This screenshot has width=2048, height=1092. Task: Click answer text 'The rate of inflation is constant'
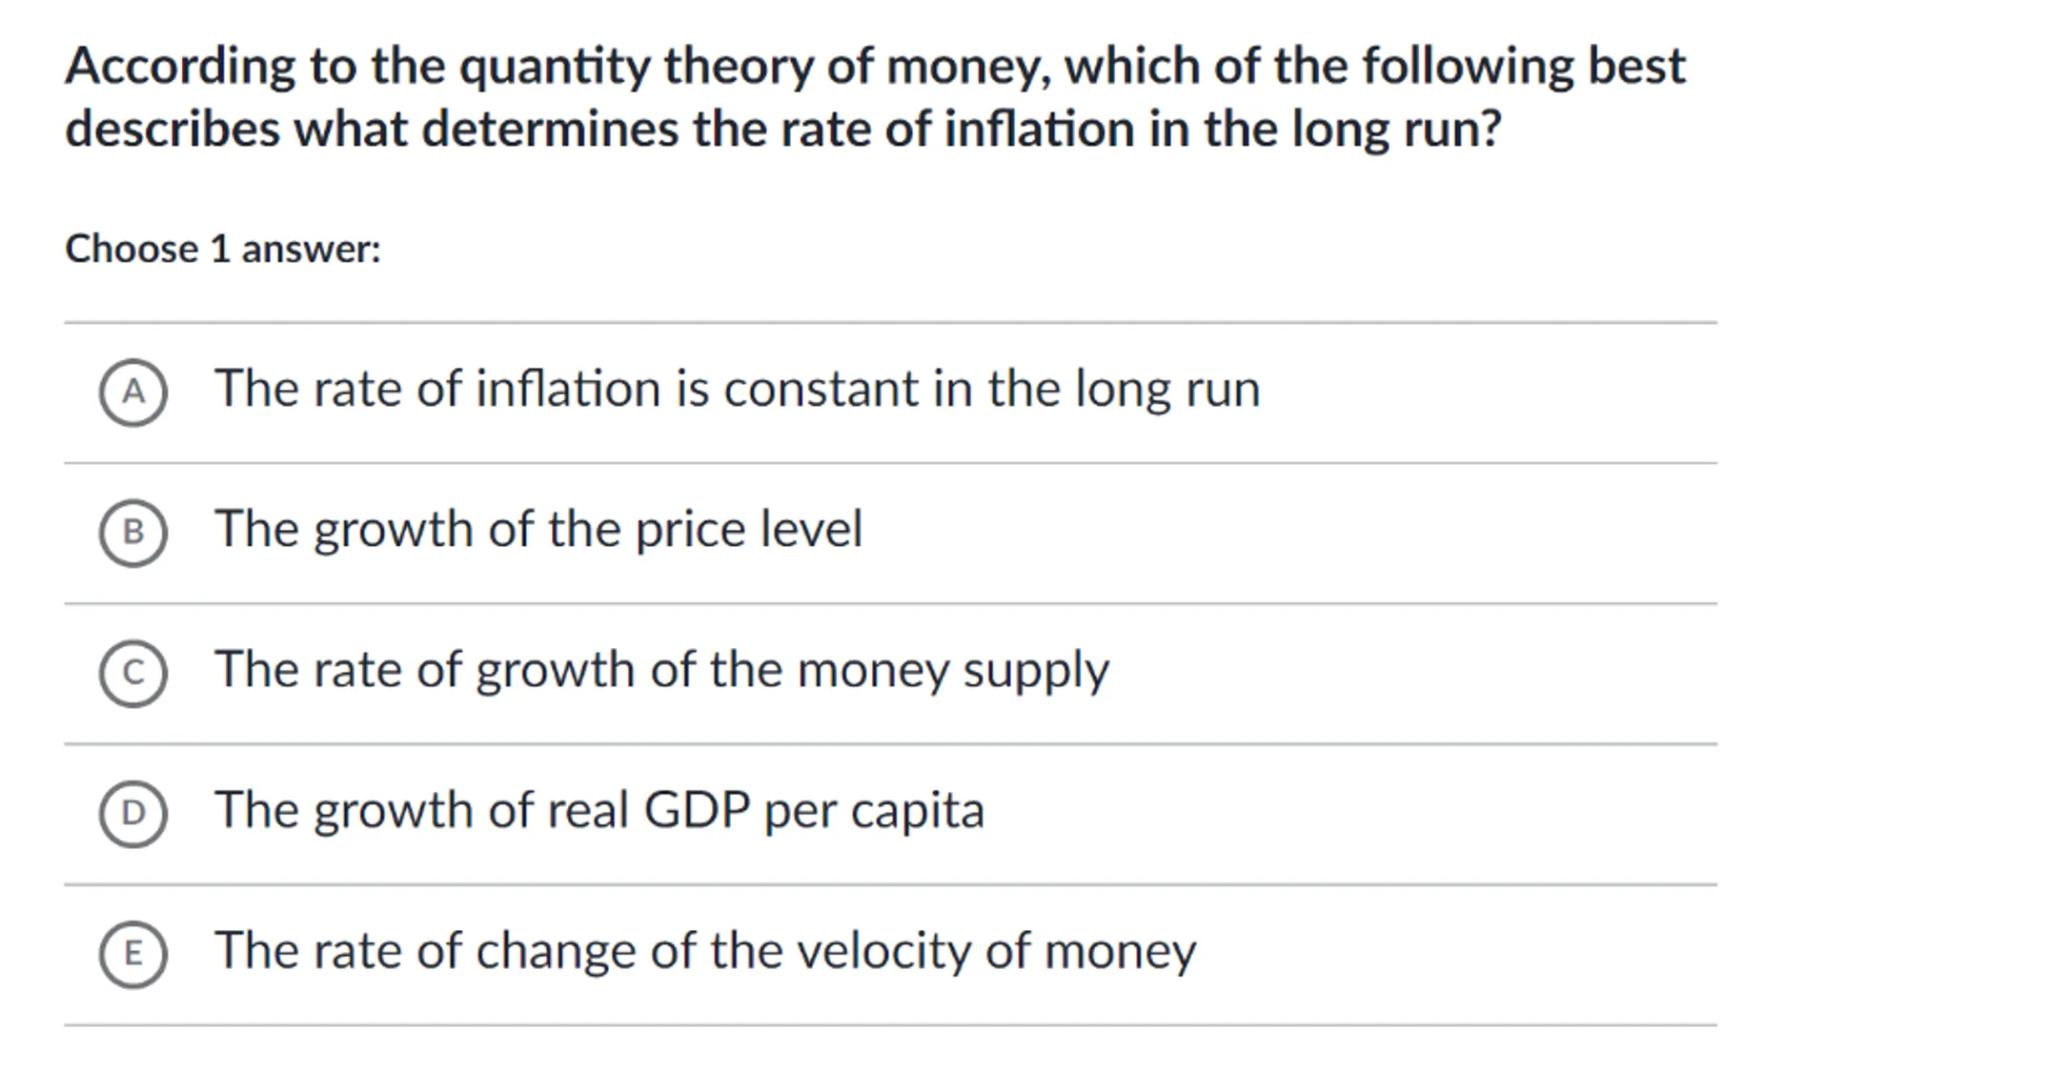pyautogui.click(x=737, y=389)
